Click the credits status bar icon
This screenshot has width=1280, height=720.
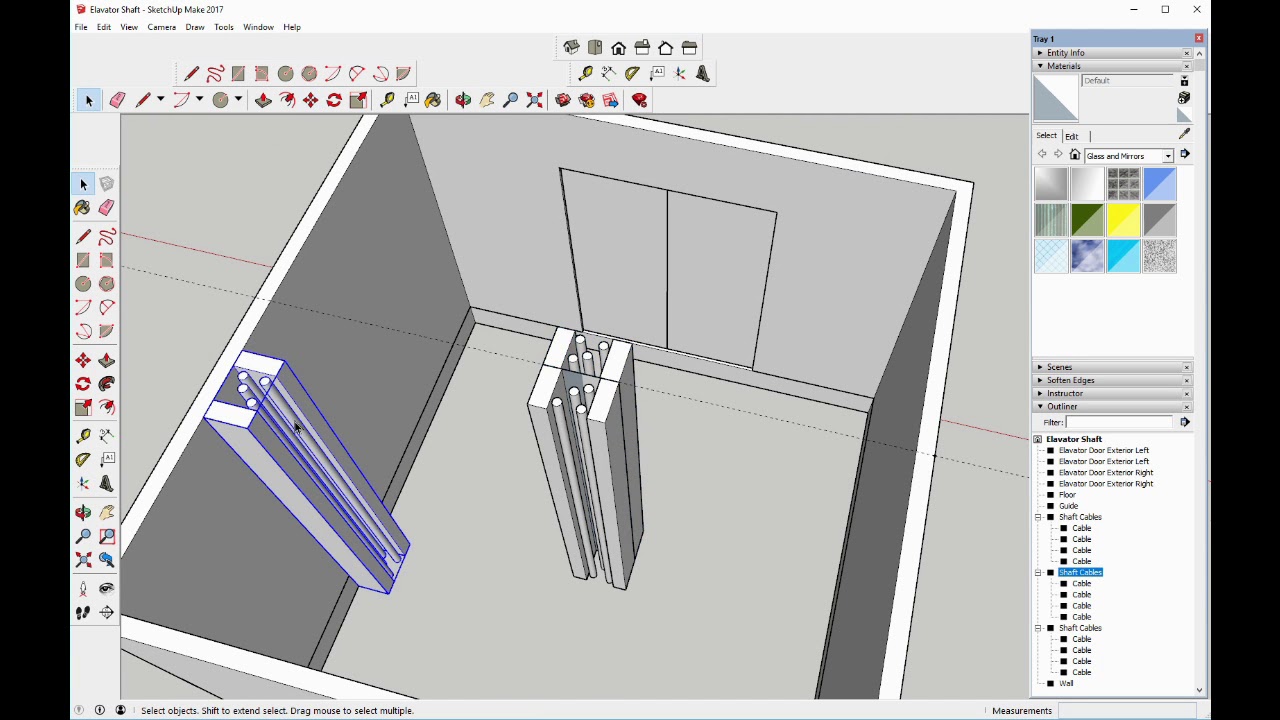pos(100,710)
